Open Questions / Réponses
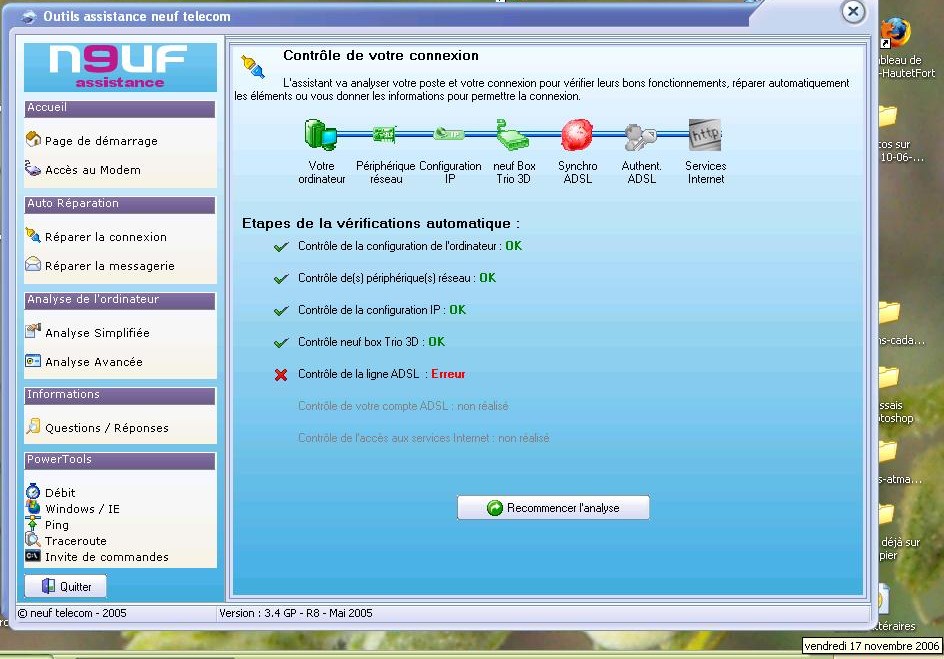The width and height of the screenshot is (944, 659). coord(107,428)
